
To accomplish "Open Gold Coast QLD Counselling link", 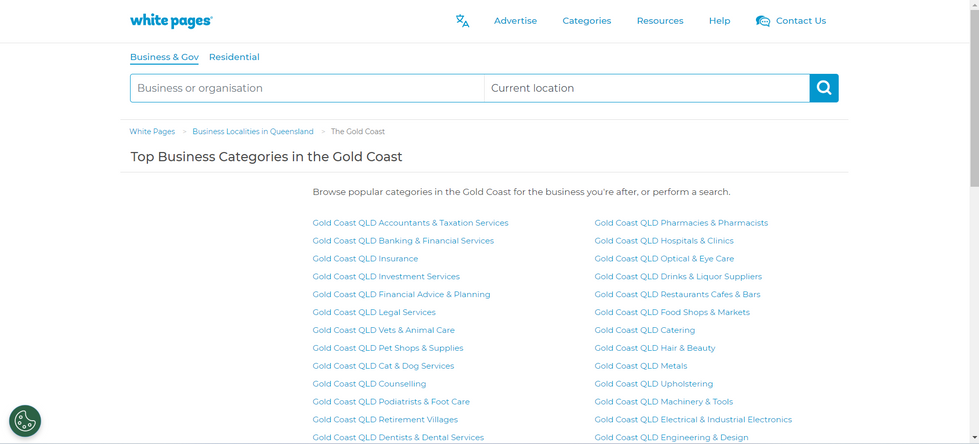I will coord(369,384).
